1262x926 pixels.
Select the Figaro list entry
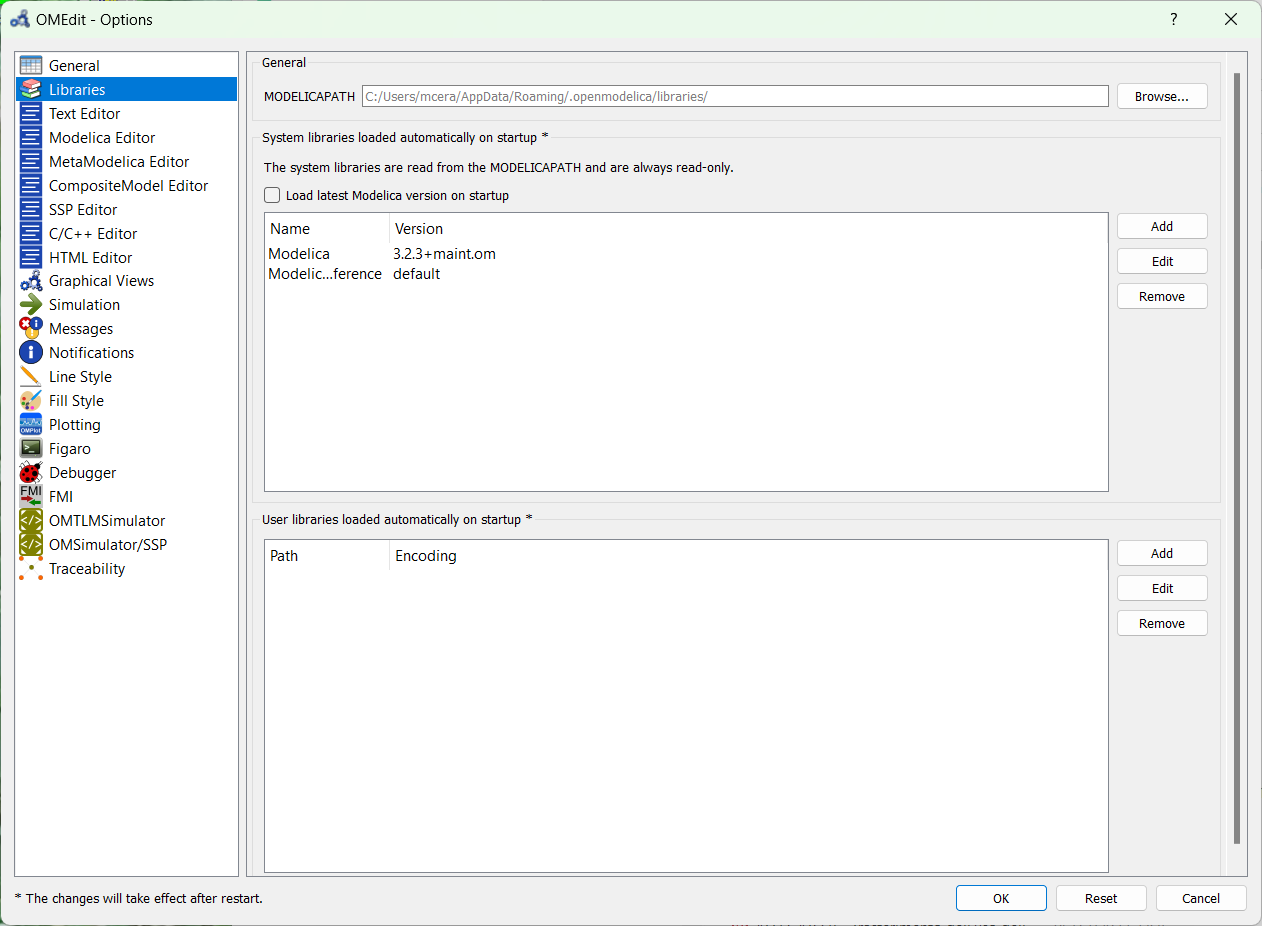point(127,449)
